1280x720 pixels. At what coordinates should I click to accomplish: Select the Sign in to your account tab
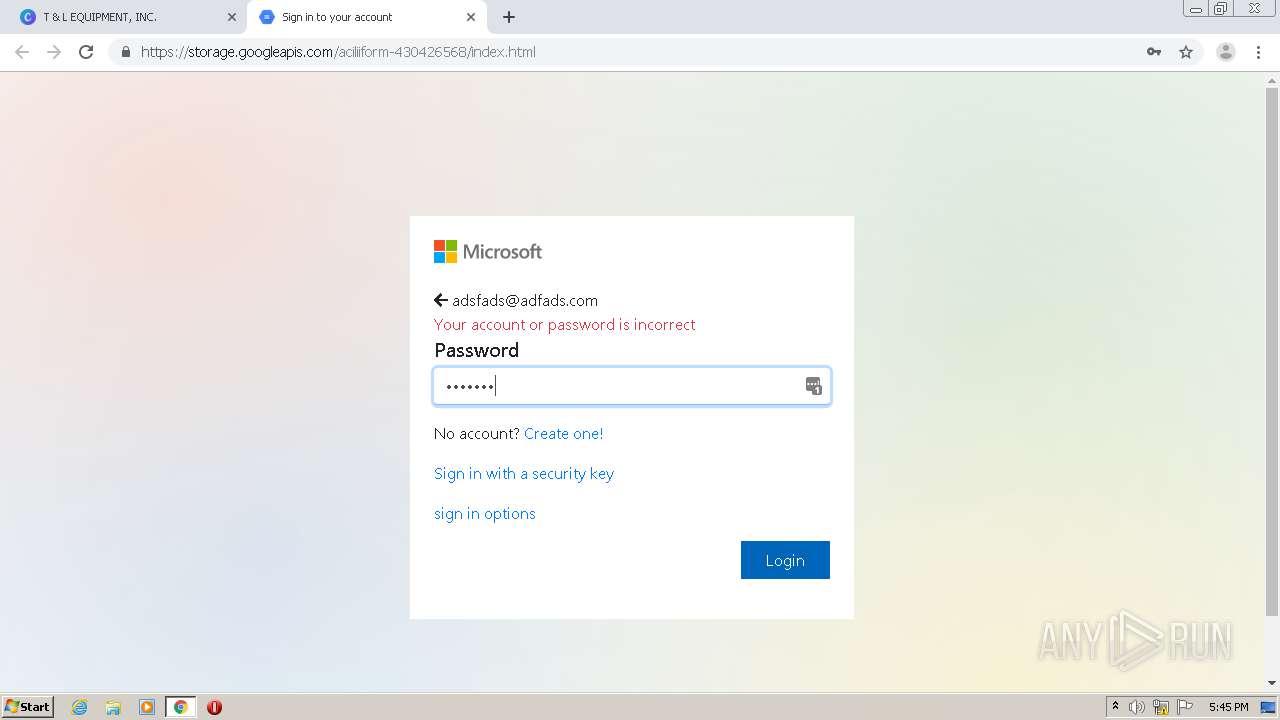[x=365, y=17]
